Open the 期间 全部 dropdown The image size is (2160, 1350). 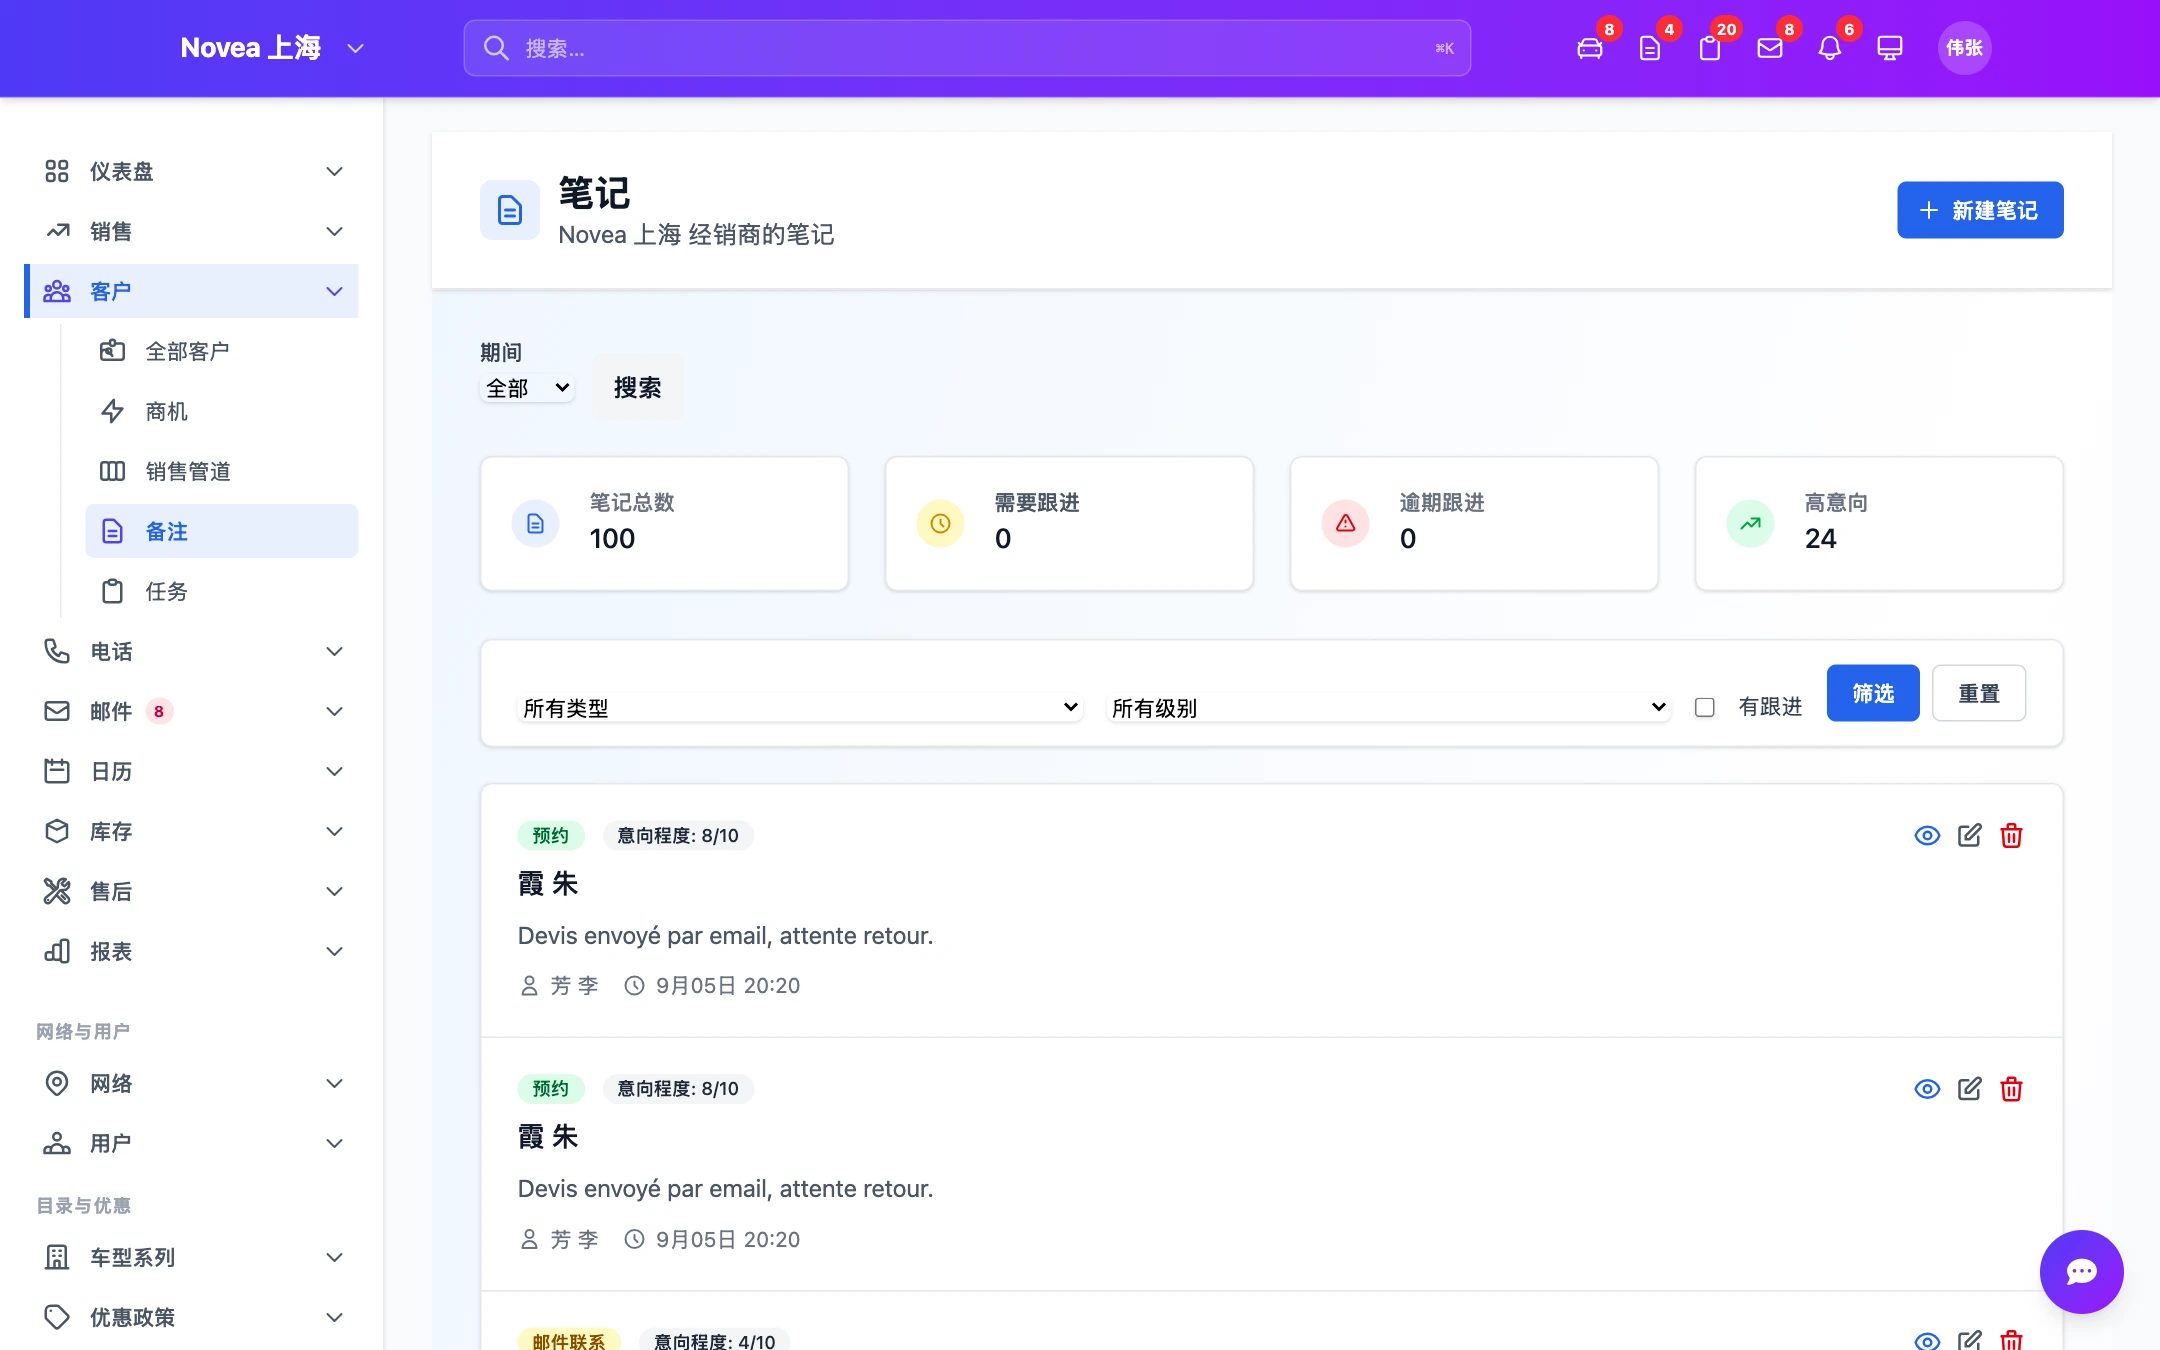coord(527,388)
